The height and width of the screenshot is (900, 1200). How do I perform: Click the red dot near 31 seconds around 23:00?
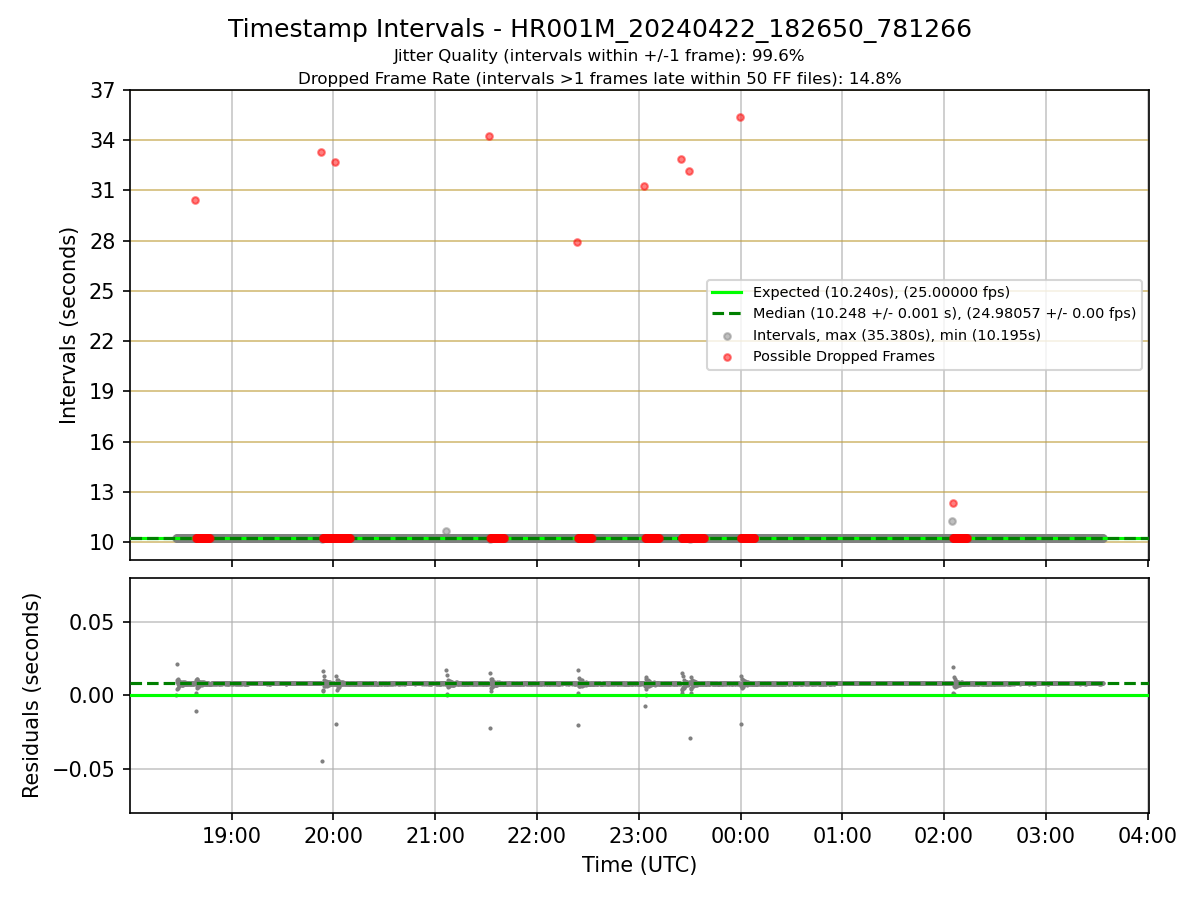pyautogui.click(x=644, y=186)
